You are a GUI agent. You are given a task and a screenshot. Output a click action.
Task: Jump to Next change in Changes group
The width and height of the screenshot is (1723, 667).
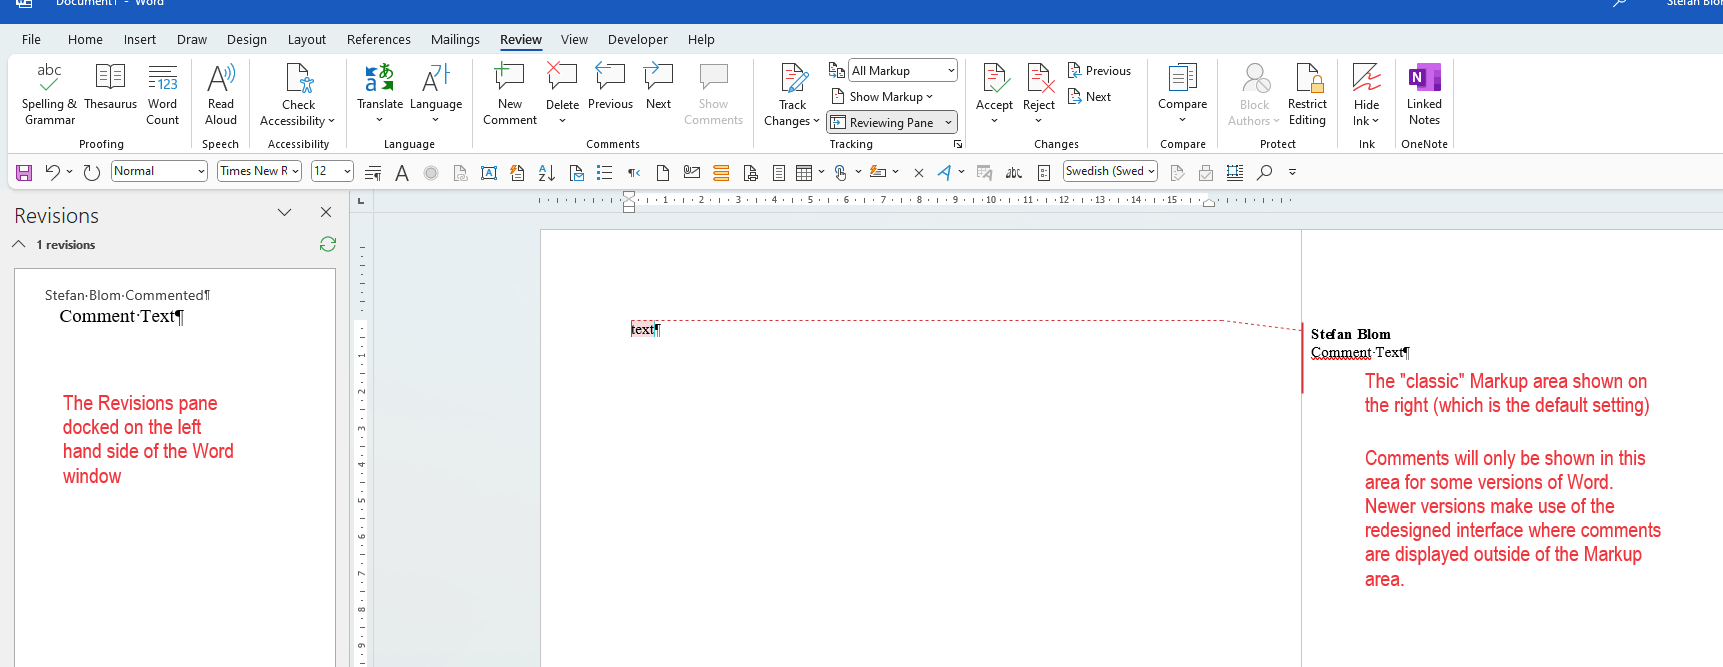(x=1089, y=97)
